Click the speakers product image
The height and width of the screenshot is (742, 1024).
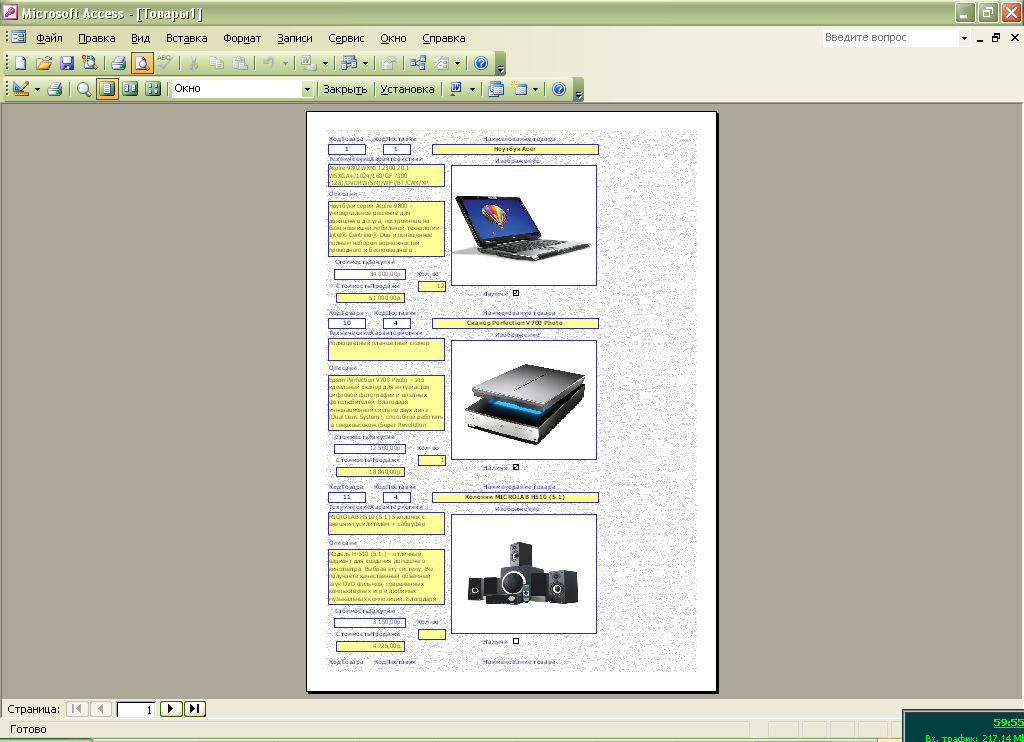[524, 574]
